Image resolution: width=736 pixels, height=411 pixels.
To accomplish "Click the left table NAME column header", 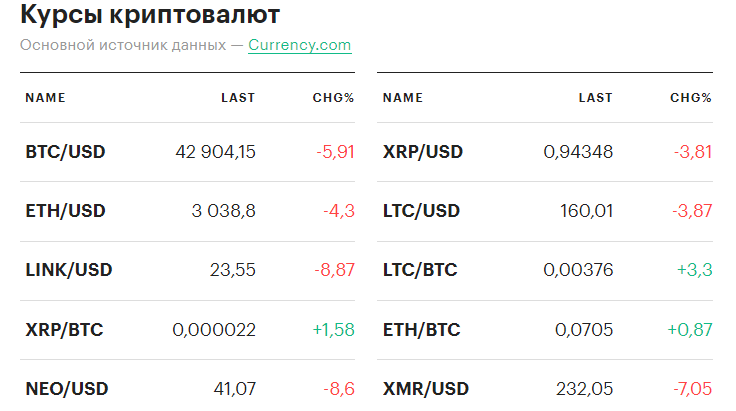I will point(45,98).
